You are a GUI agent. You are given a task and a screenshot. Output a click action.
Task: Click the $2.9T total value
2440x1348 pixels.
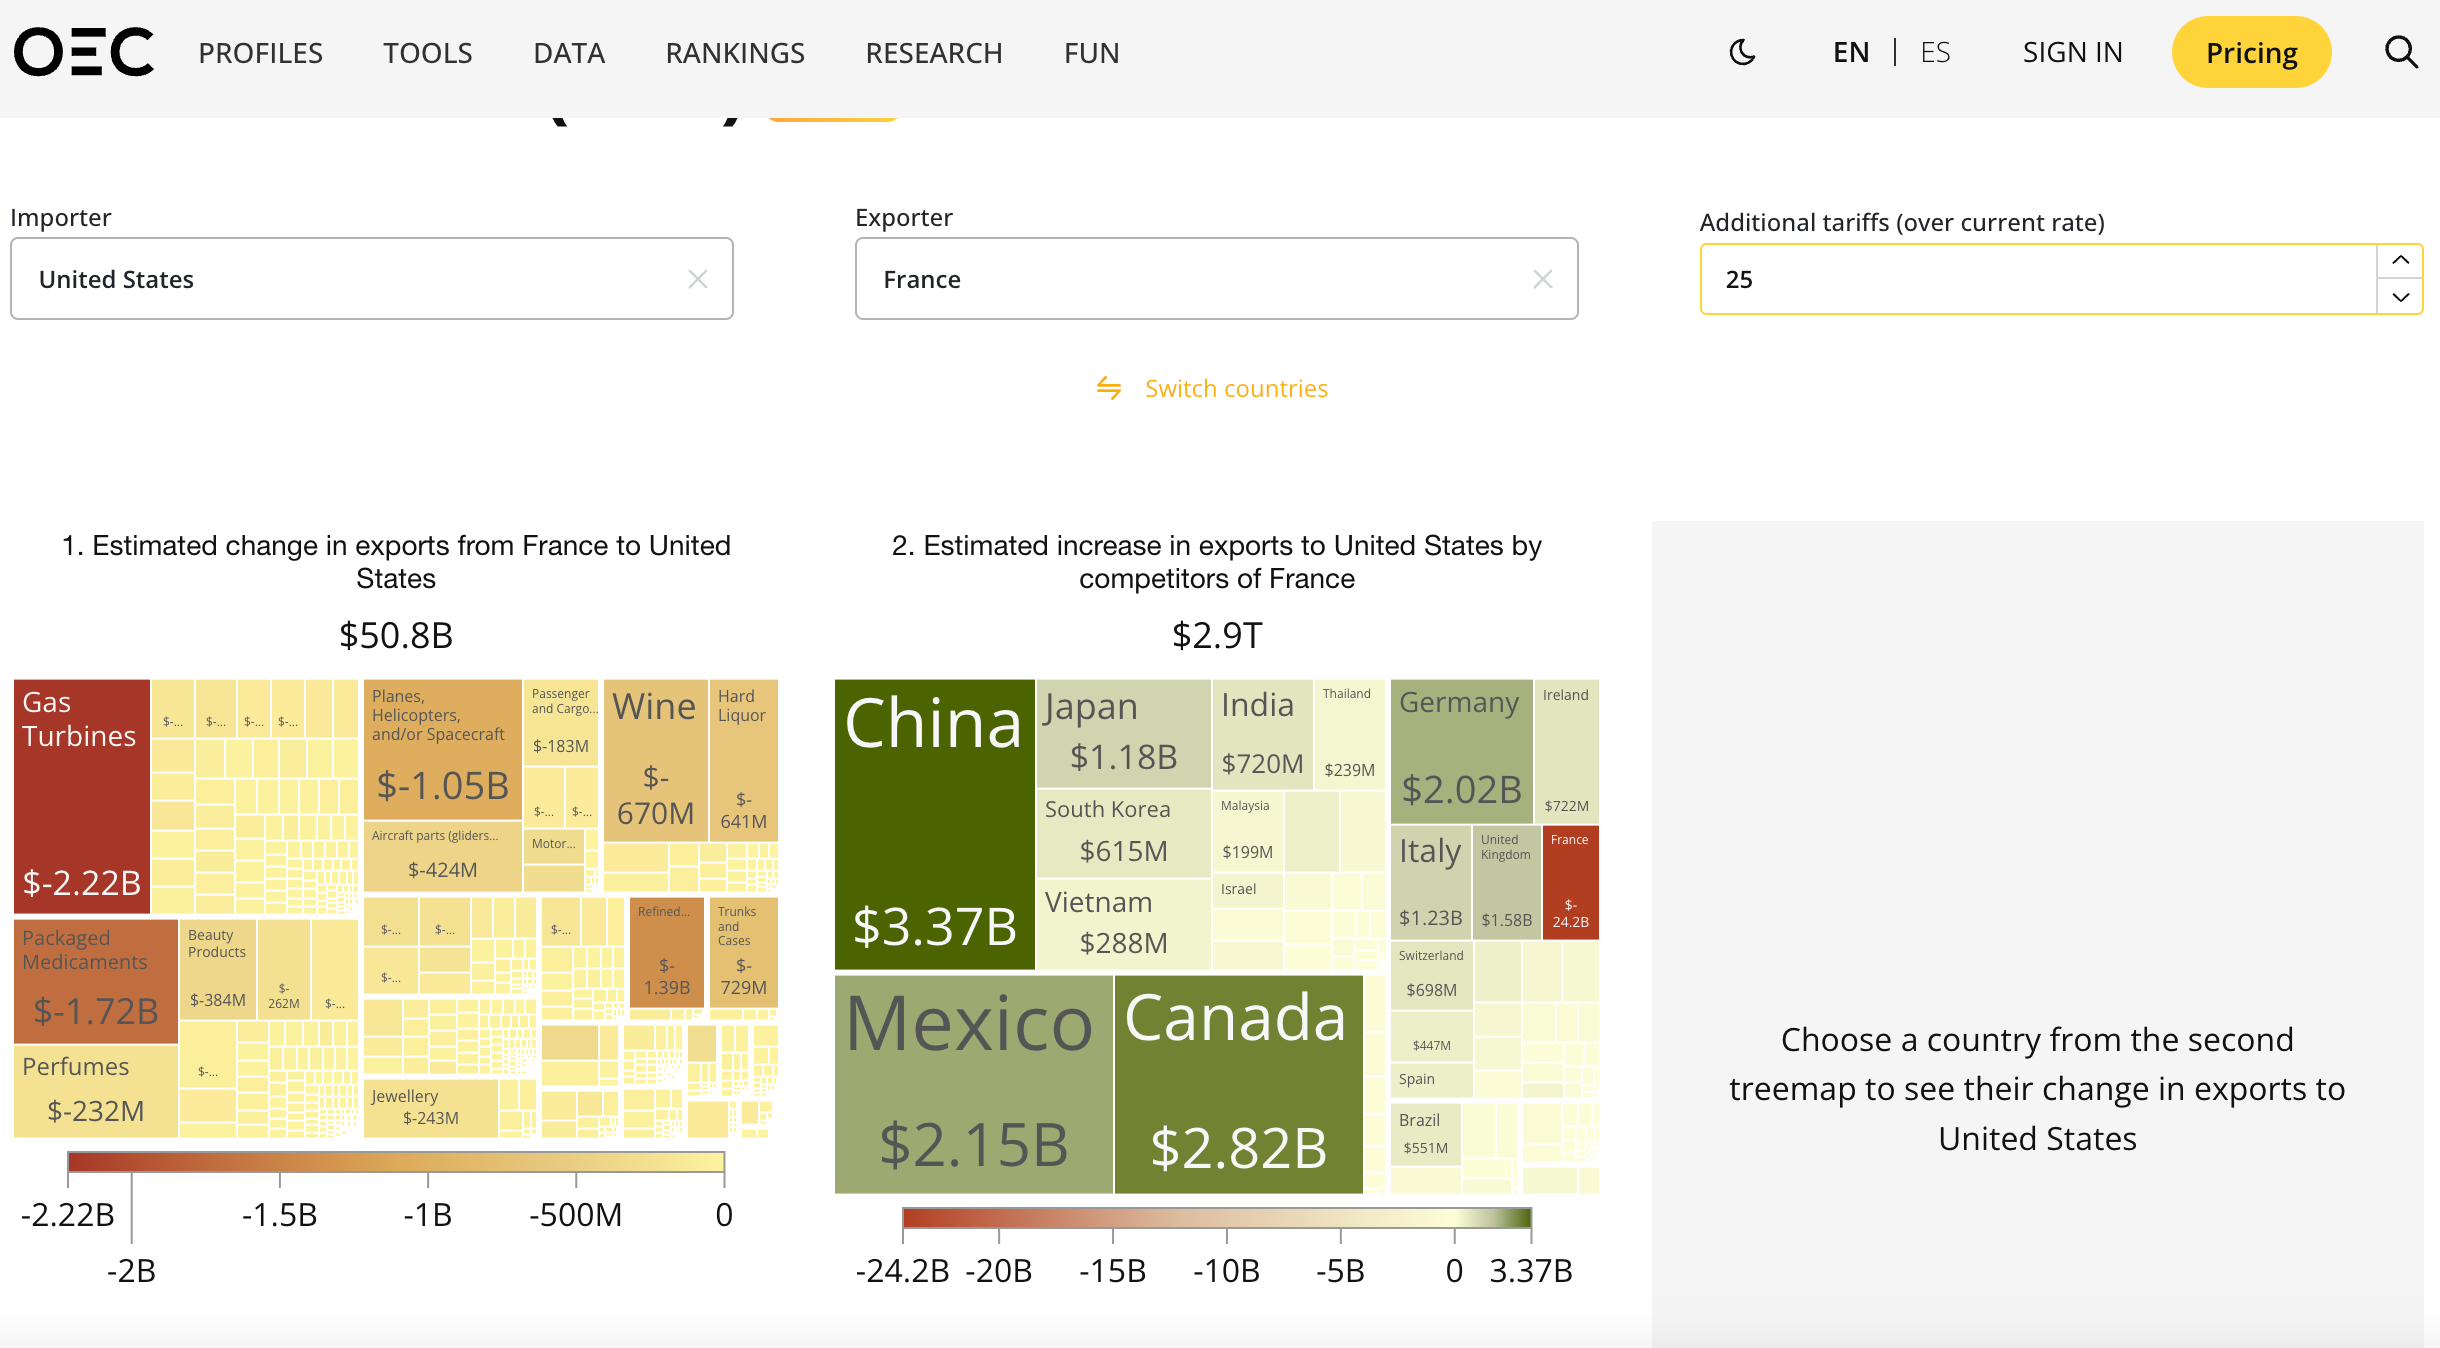(x=1217, y=635)
